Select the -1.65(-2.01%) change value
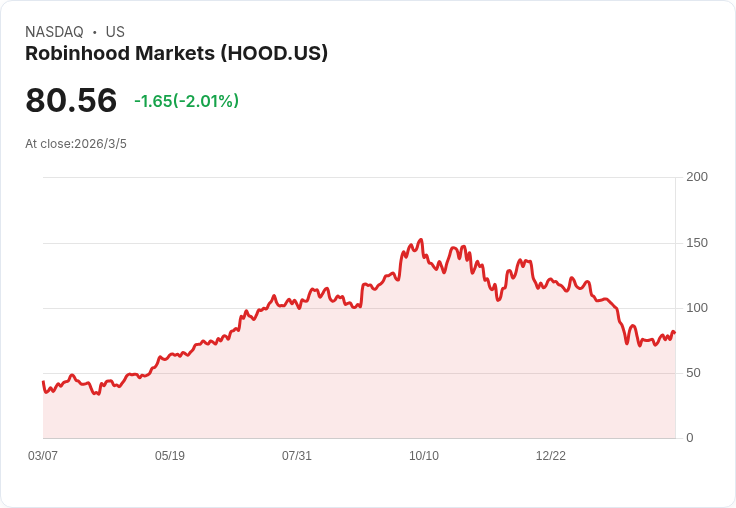This screenshot has width=736, height=508. point(186,101)
